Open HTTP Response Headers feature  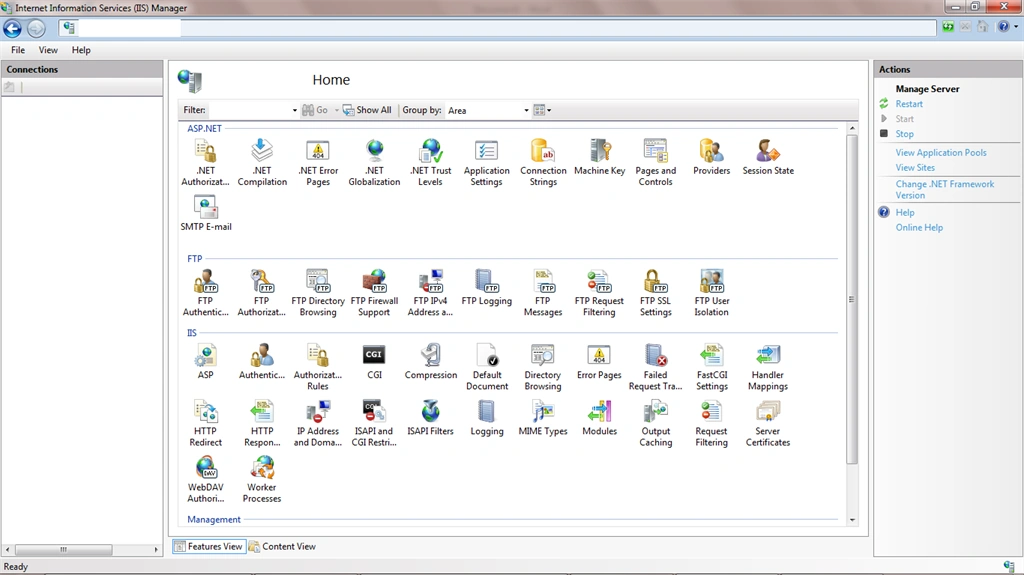click(x=262, y=423)
